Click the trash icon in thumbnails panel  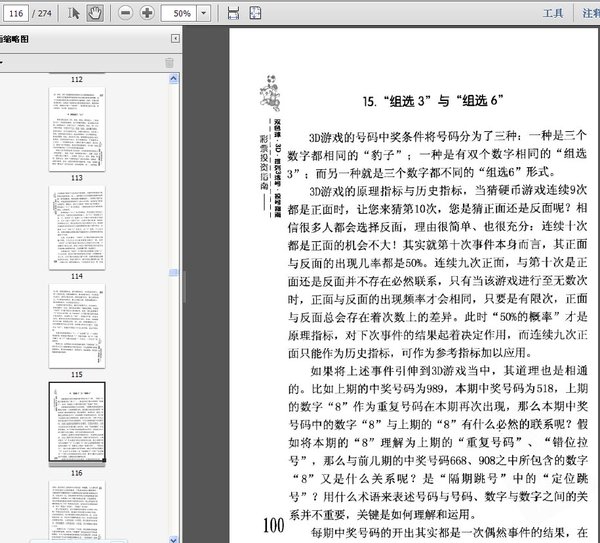click(x=169, y=62)
